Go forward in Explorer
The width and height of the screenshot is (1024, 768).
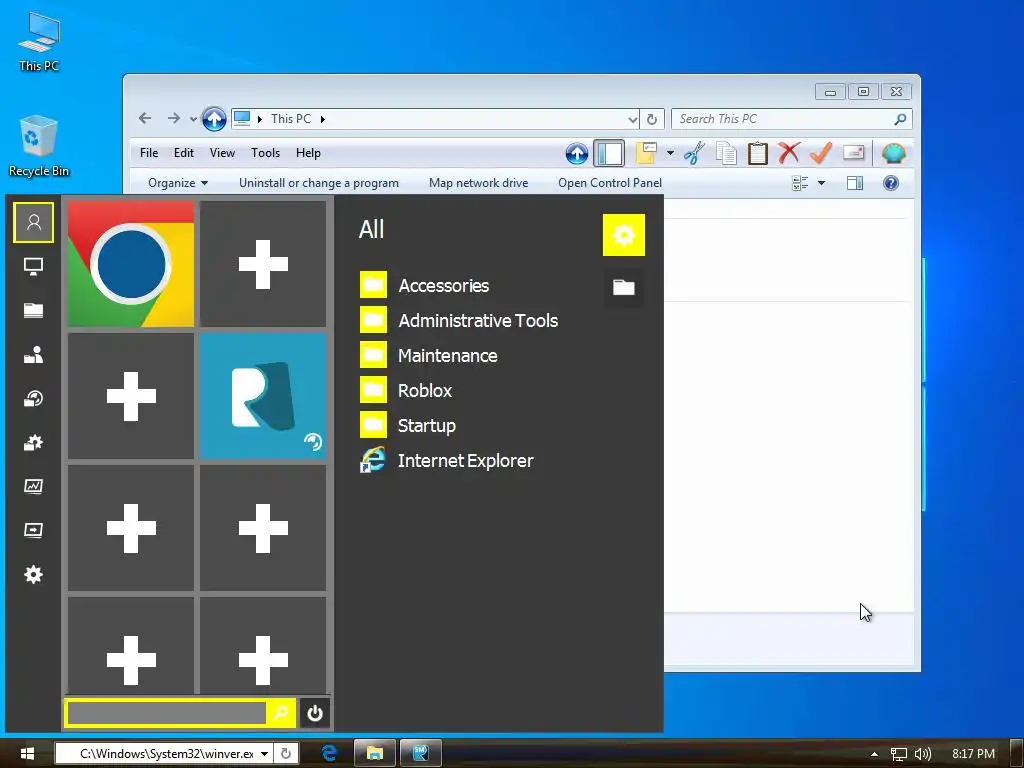tap(173, 118)
